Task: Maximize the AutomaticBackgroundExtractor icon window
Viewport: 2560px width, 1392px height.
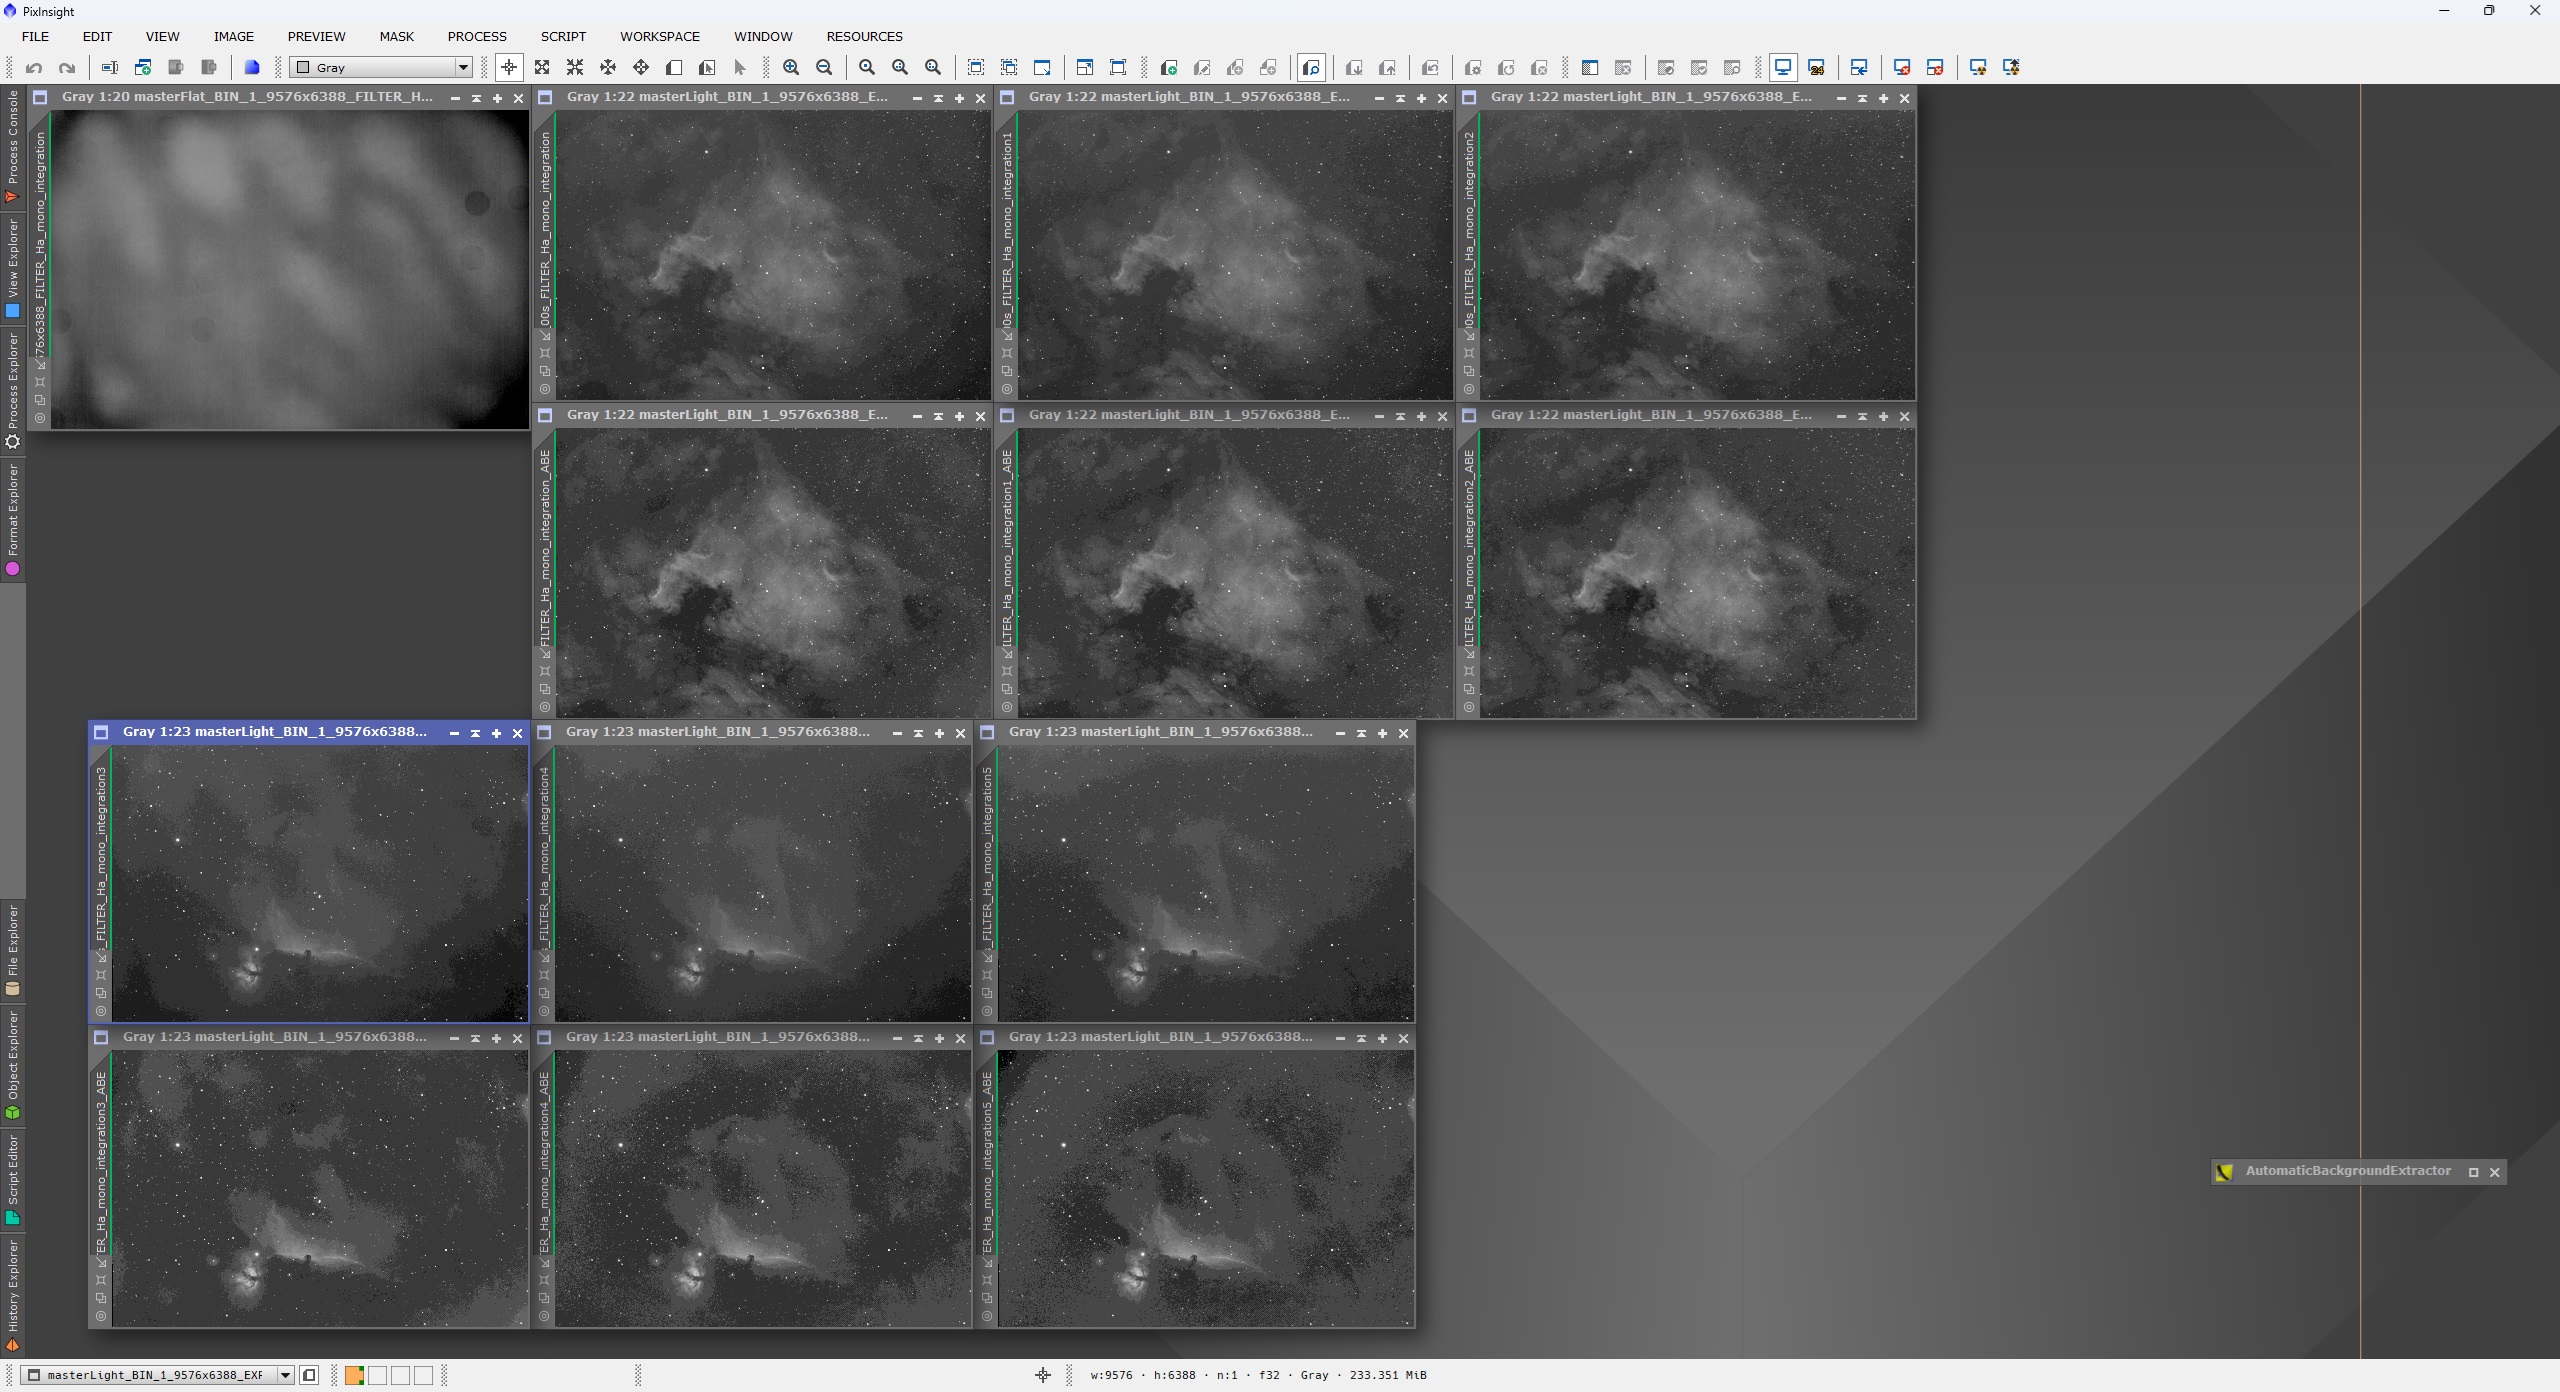Action: click(2474, 1172)
